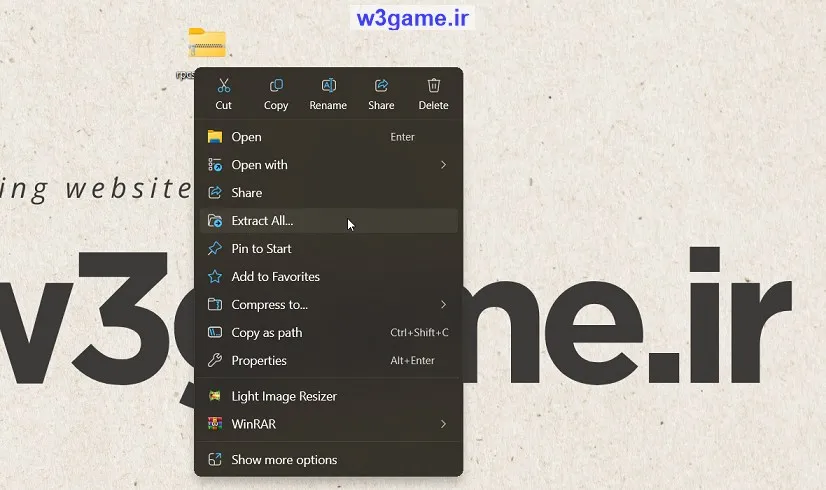Click the Compress to archive icon
The image size is (826, 490).
(x=215, y=305)
